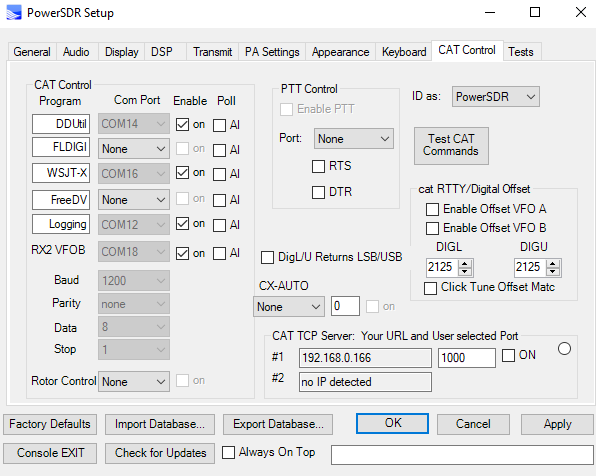Click the empty status field beside Always On Top
The width and height of the screenshot is (596, 476).
[462, 455]
